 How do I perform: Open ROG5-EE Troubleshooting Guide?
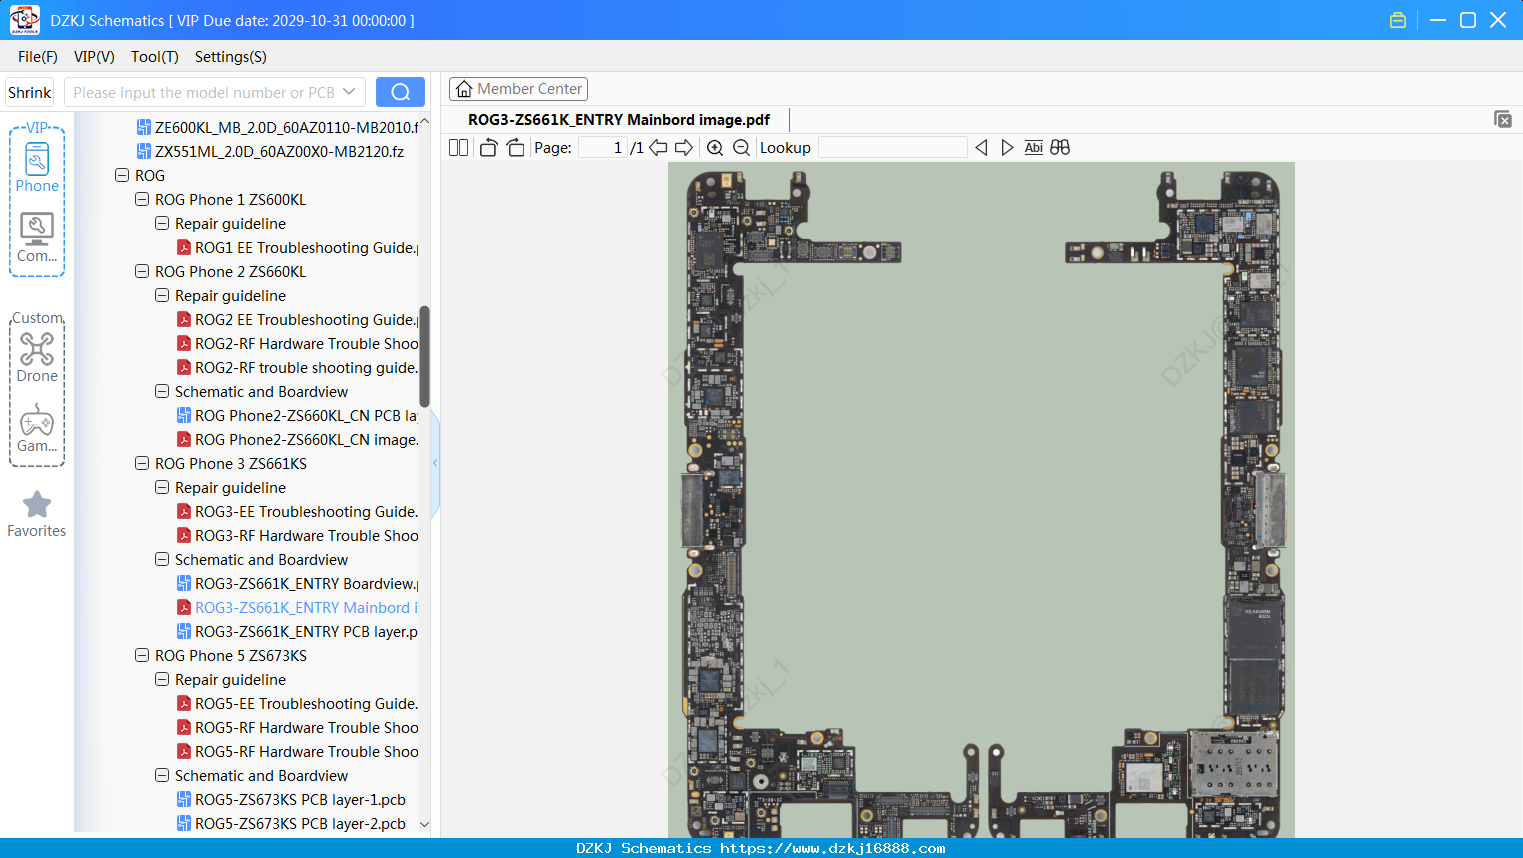297,704
